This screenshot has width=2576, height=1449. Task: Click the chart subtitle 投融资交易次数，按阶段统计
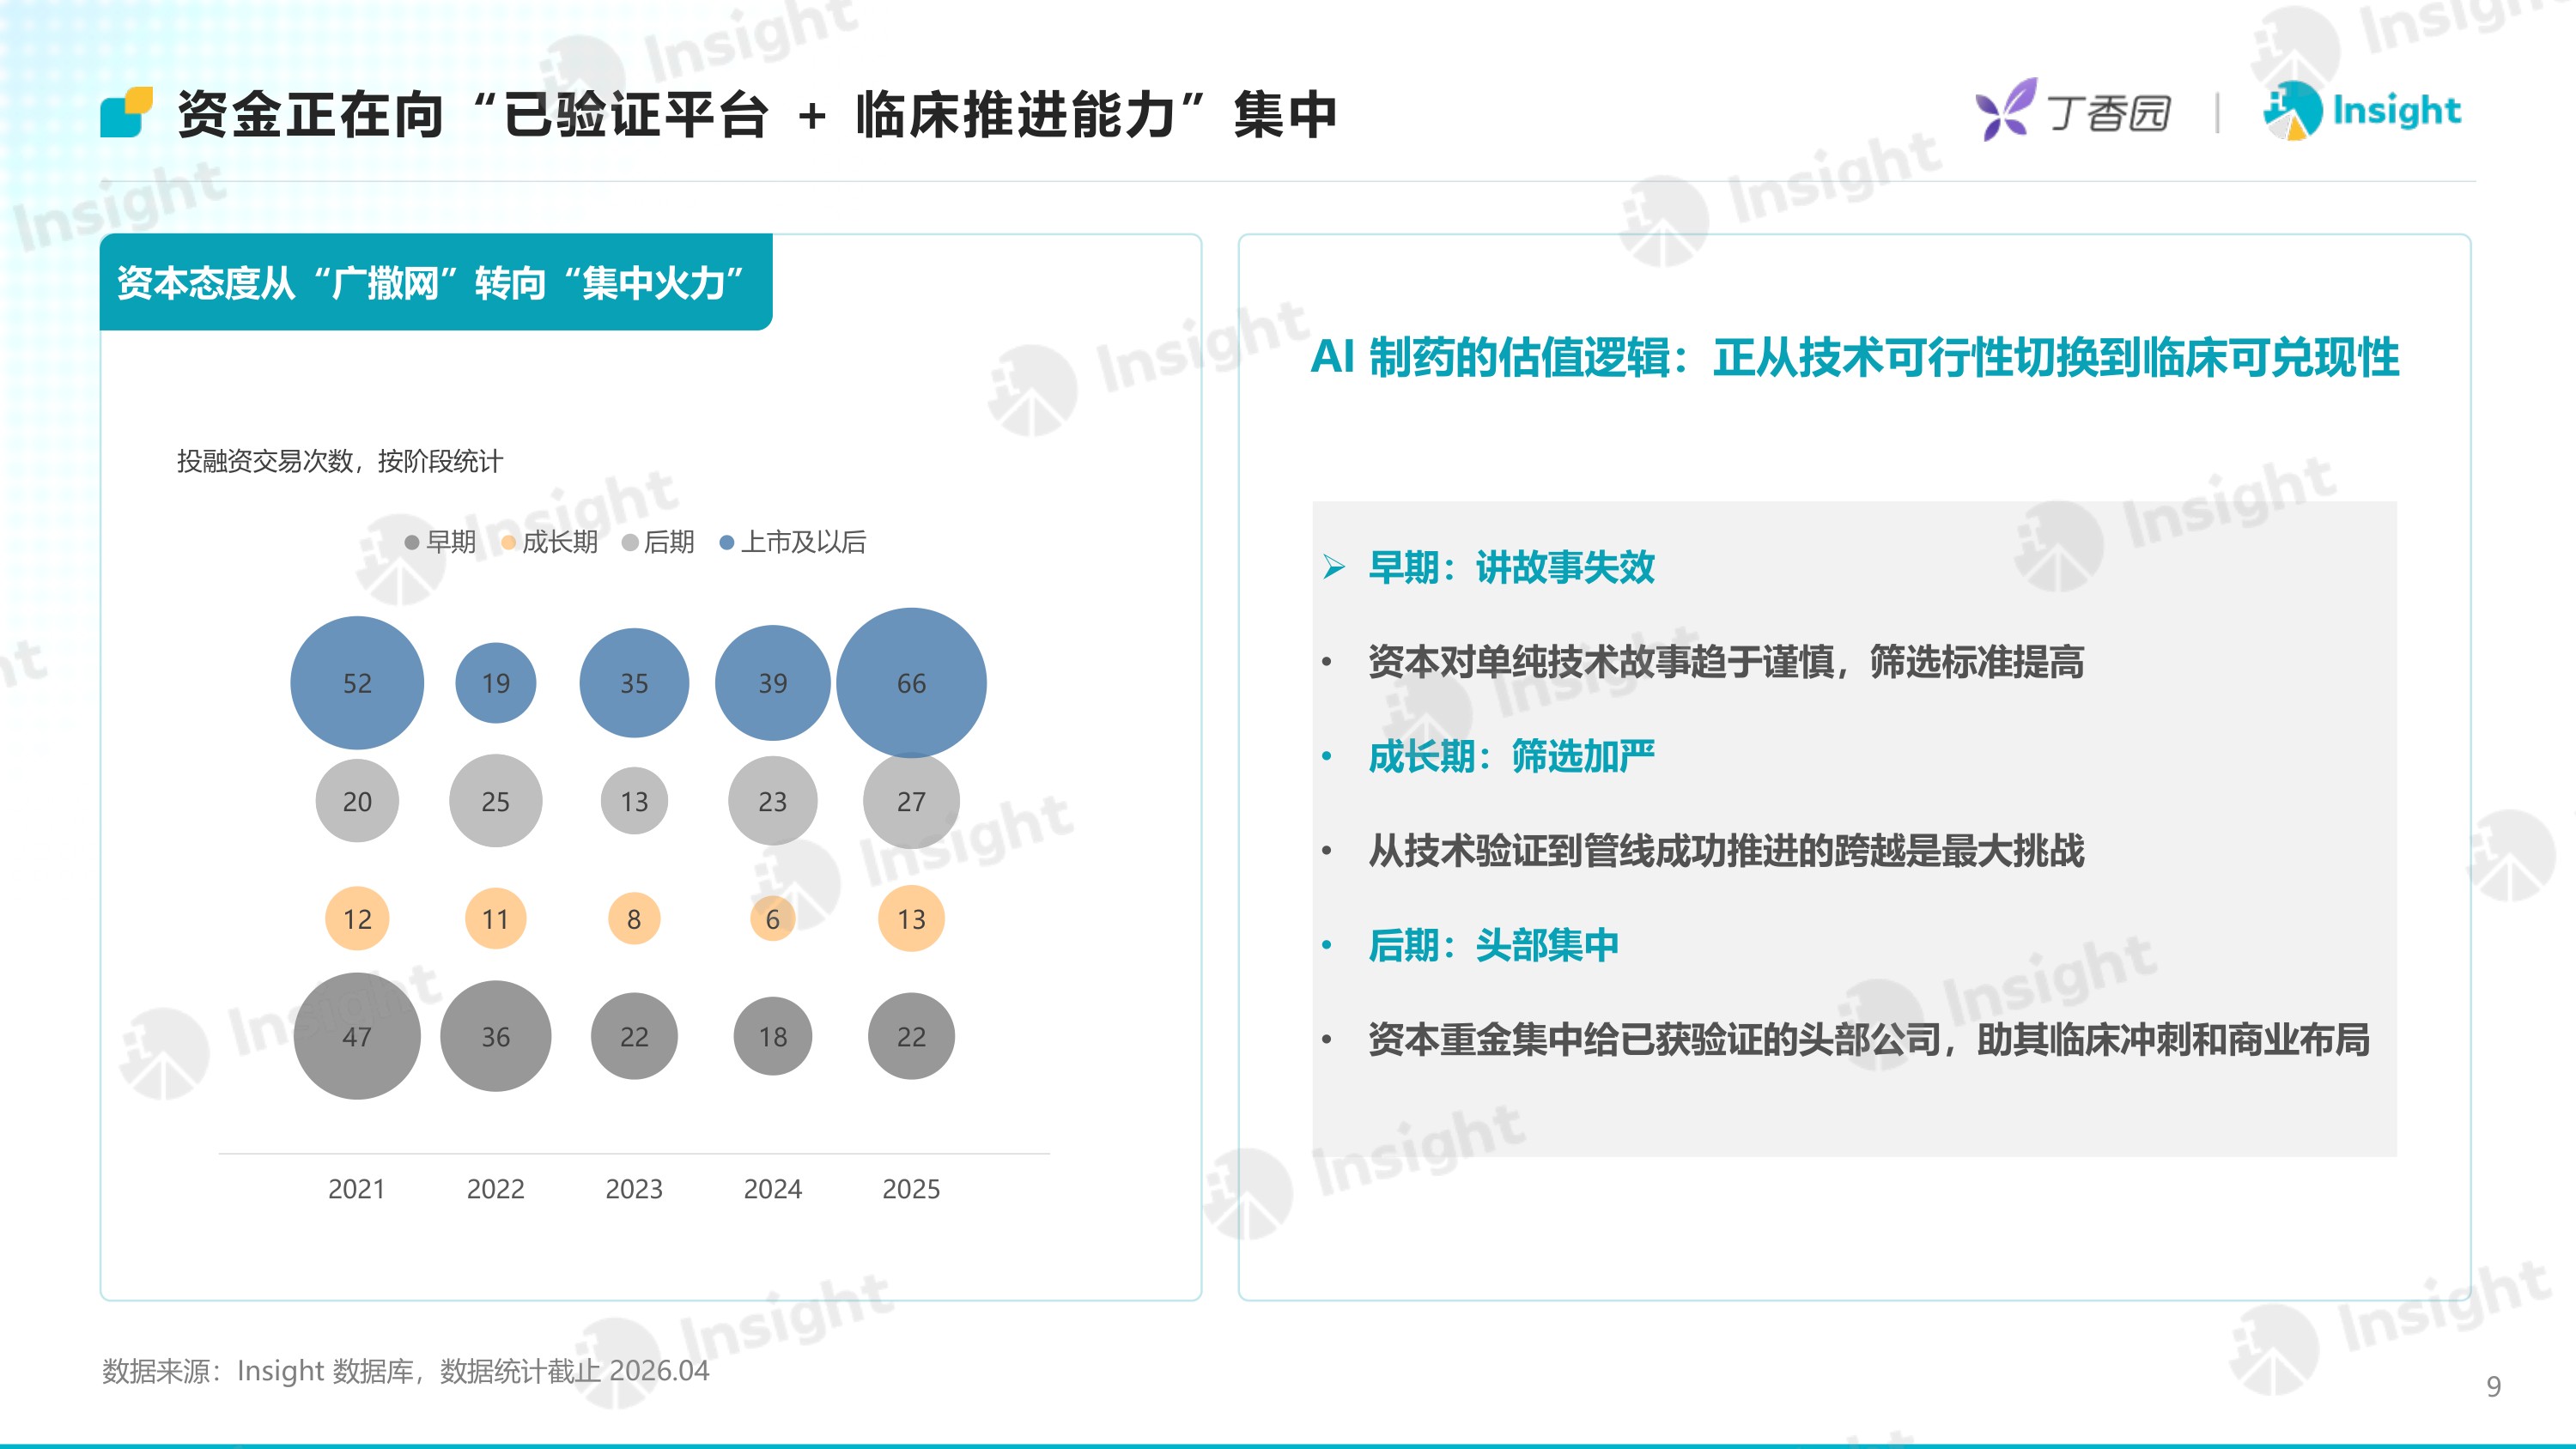click(340, 461)
